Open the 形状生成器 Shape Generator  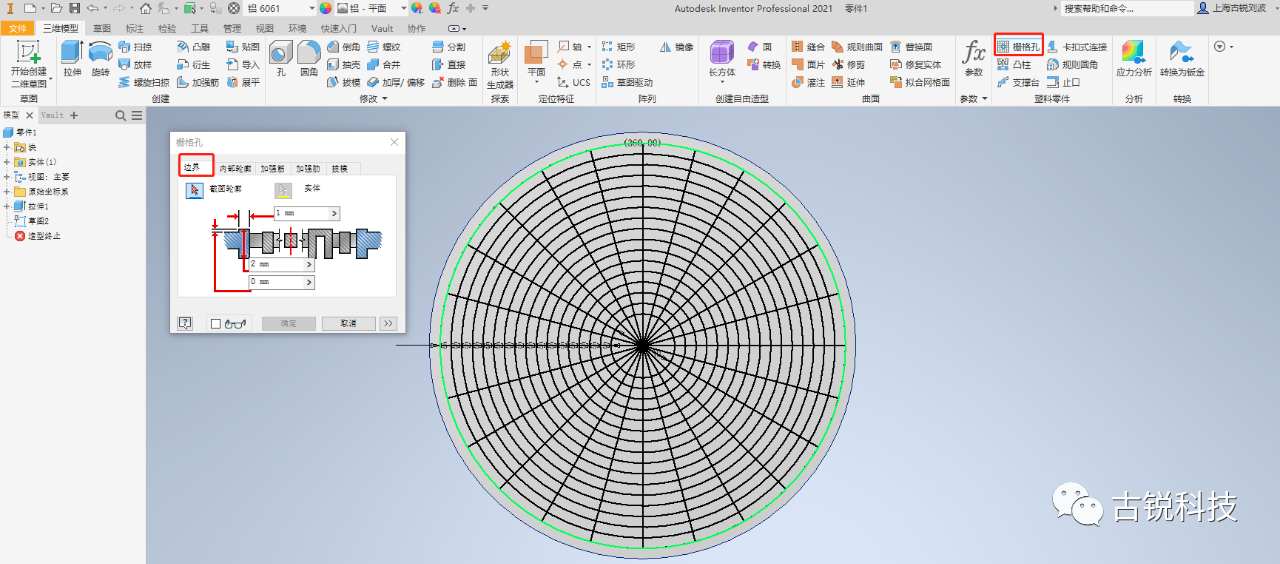click(500, 65)
